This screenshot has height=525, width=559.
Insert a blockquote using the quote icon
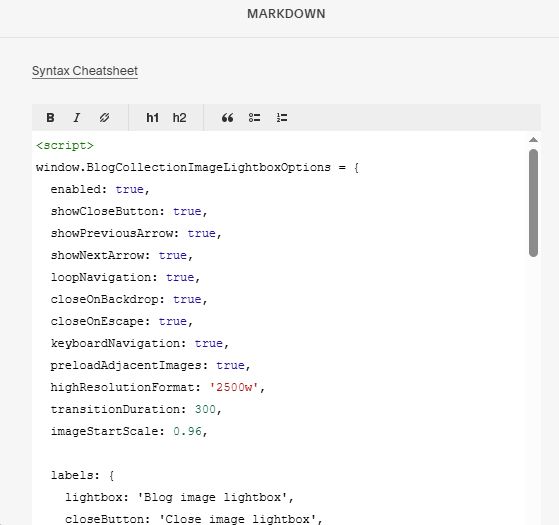click(227, 118)
